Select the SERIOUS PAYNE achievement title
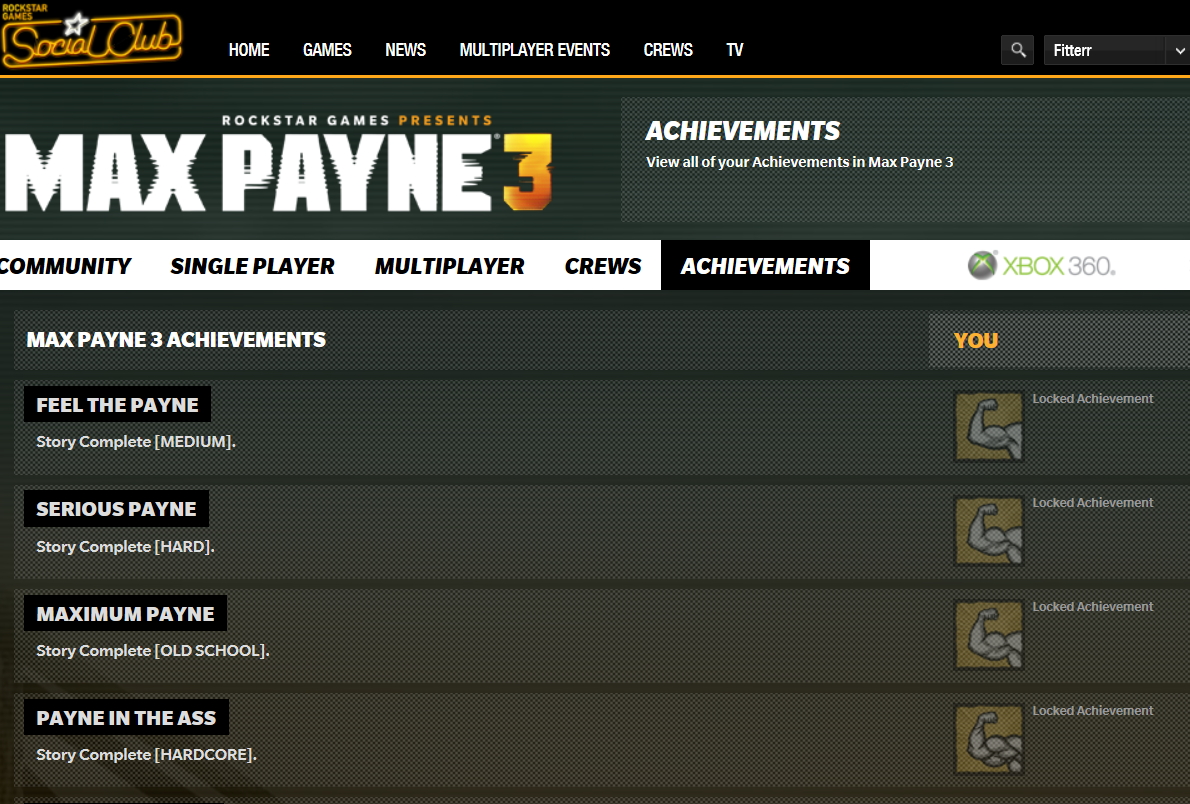 [116, 509]
